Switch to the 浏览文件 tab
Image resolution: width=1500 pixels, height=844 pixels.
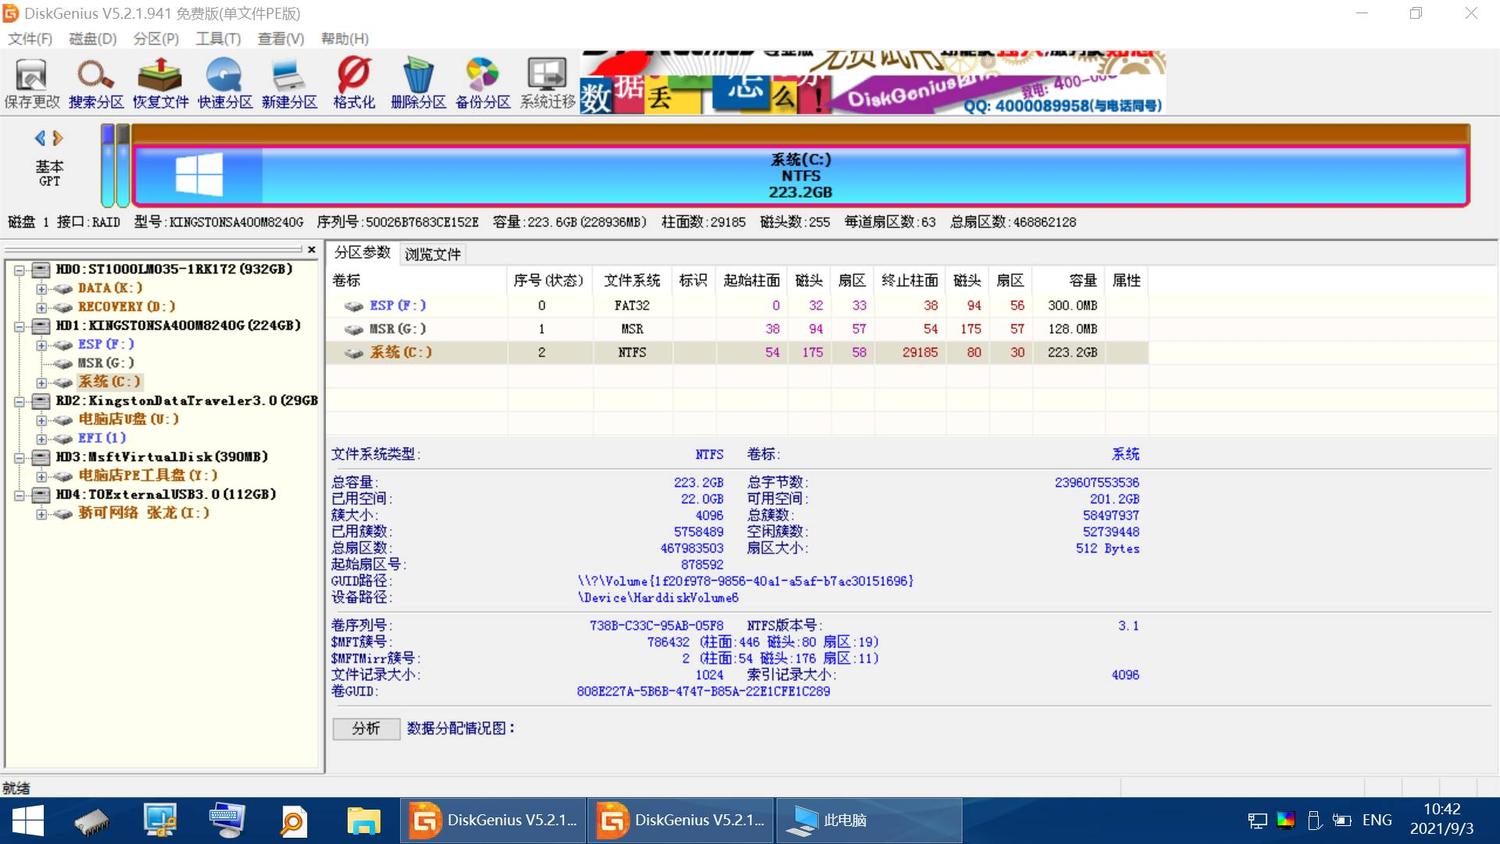tap(432, 254)
